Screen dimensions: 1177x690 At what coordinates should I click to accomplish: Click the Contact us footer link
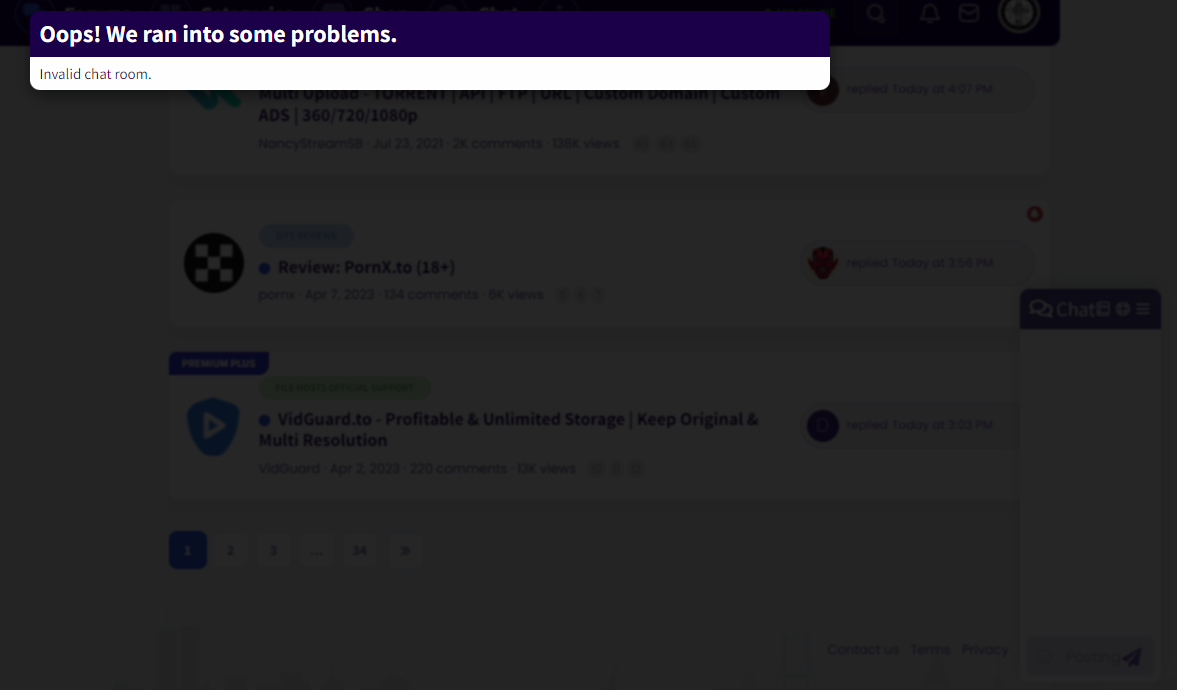click(862, 649)
